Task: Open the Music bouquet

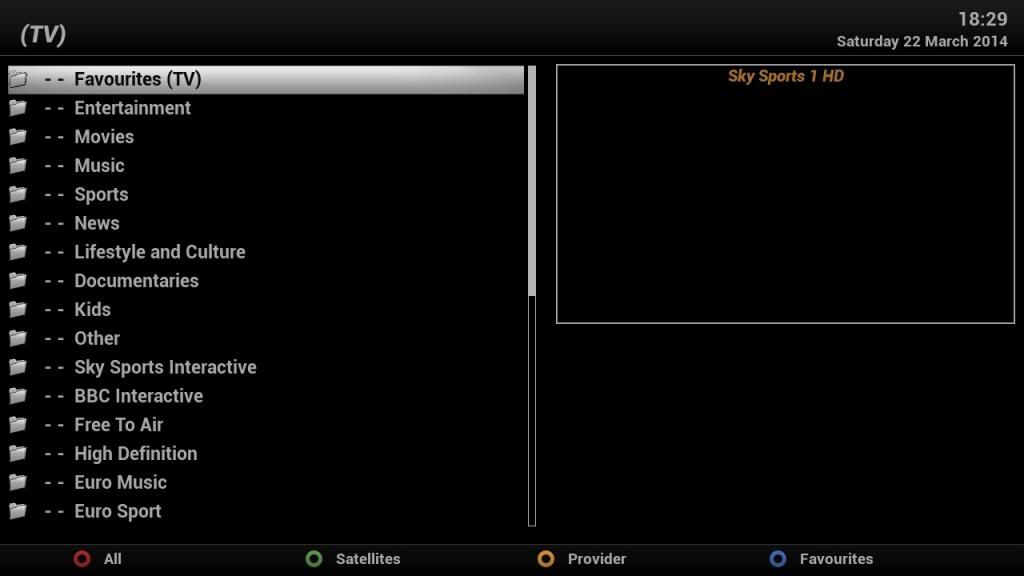Action: click(x=266, y=165)
